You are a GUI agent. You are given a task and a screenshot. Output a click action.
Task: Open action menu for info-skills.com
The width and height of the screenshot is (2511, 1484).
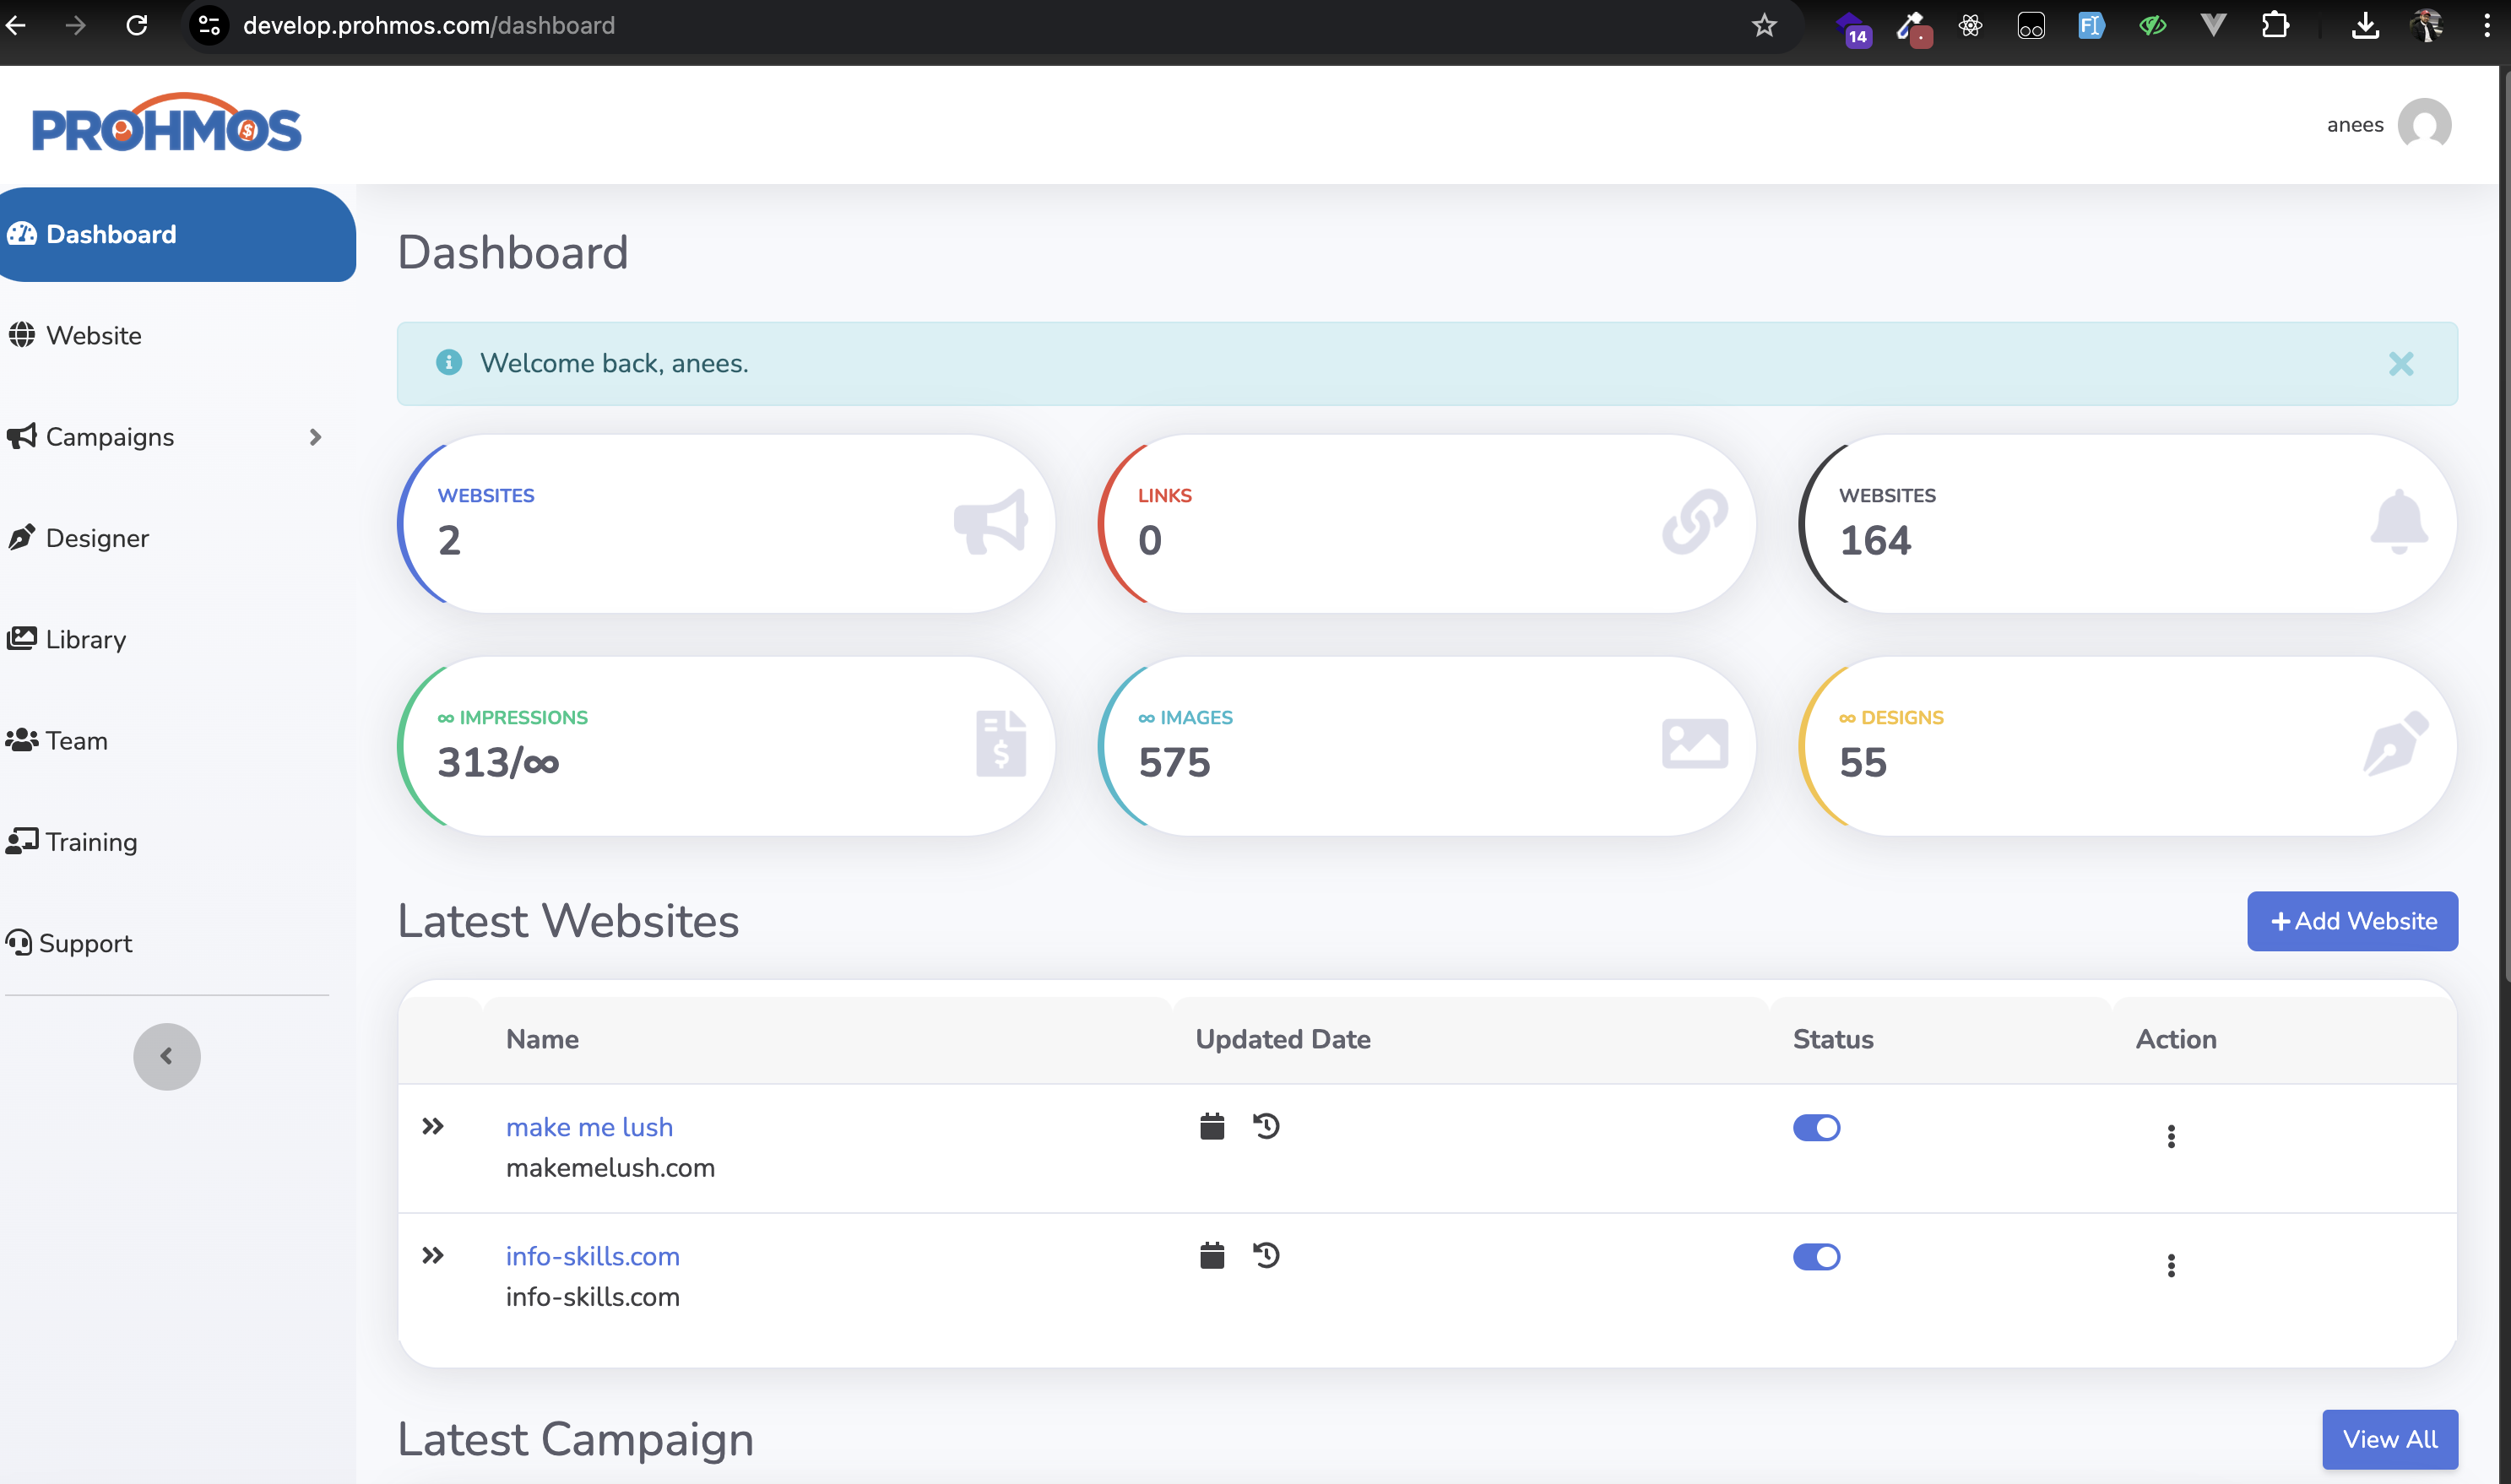(2171, 1266)
